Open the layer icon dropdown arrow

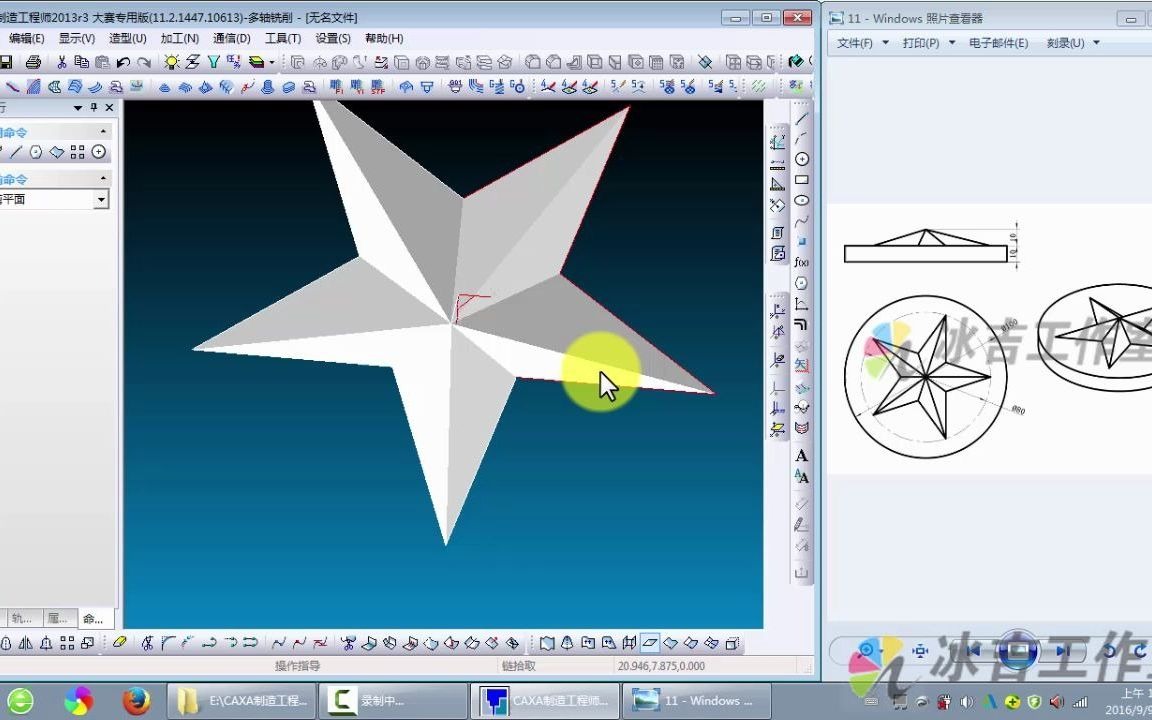[272, 62]
